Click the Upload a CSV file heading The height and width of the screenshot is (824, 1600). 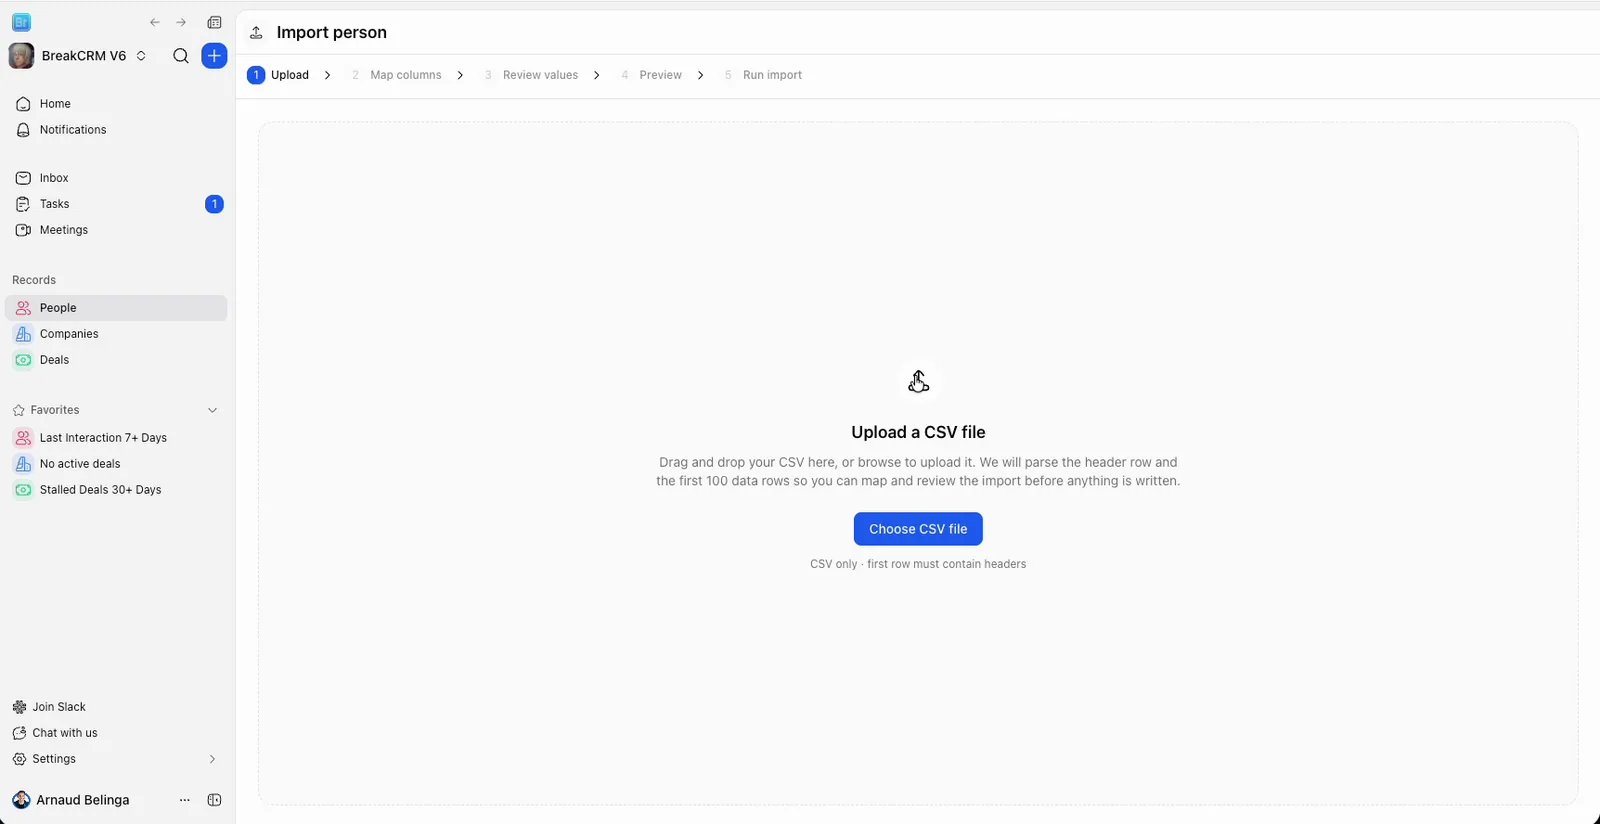918,432
